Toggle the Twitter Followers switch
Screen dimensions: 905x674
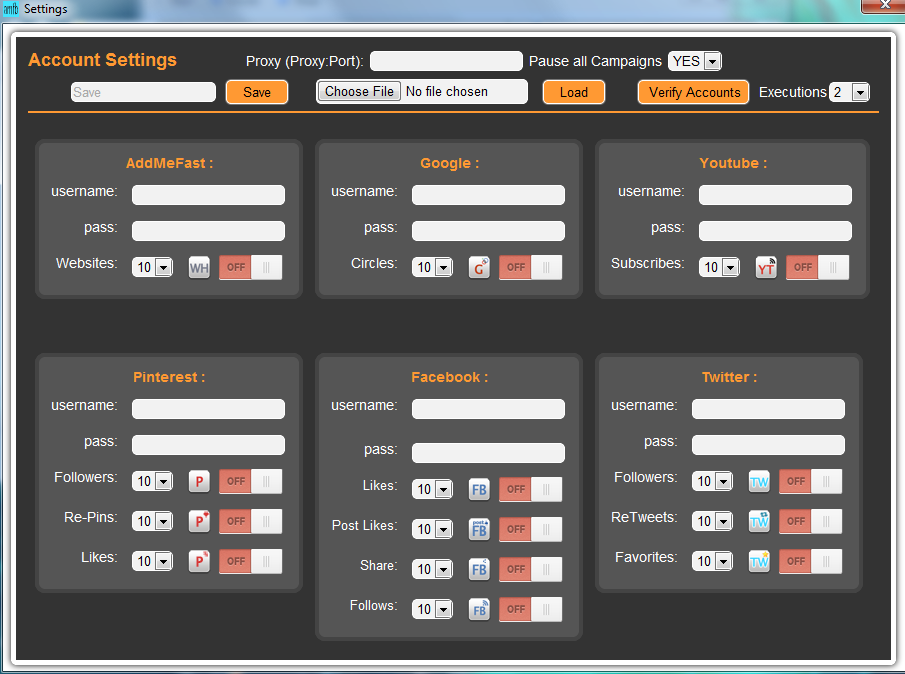[810, 481]
